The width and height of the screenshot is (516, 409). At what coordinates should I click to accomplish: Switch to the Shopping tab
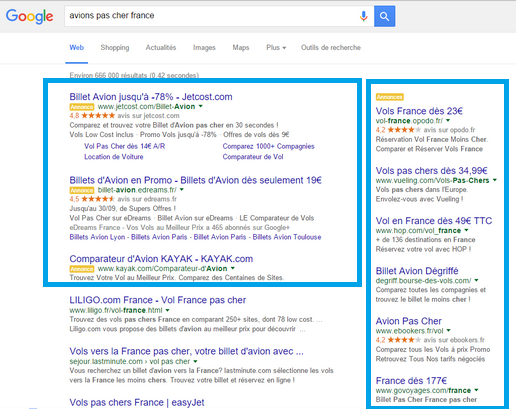click(115, 47)
